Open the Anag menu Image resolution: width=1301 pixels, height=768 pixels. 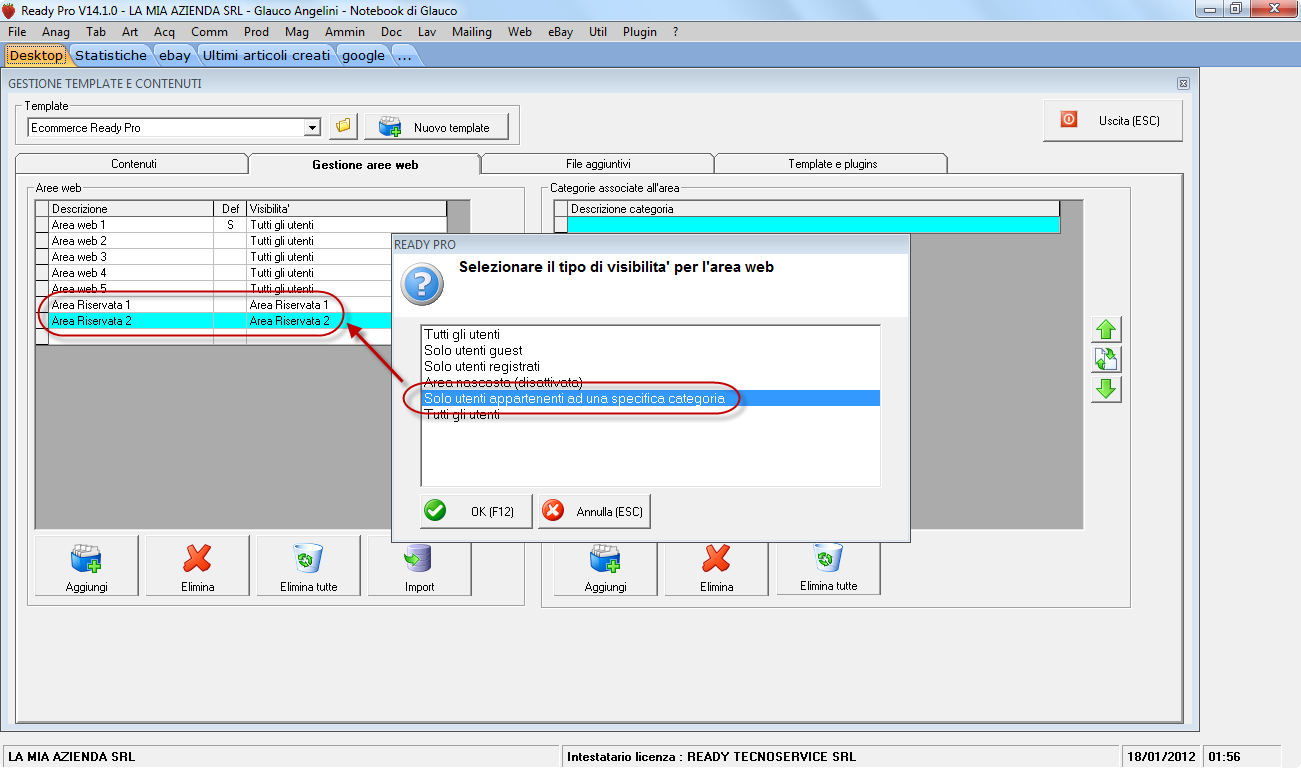coord(56,31)
